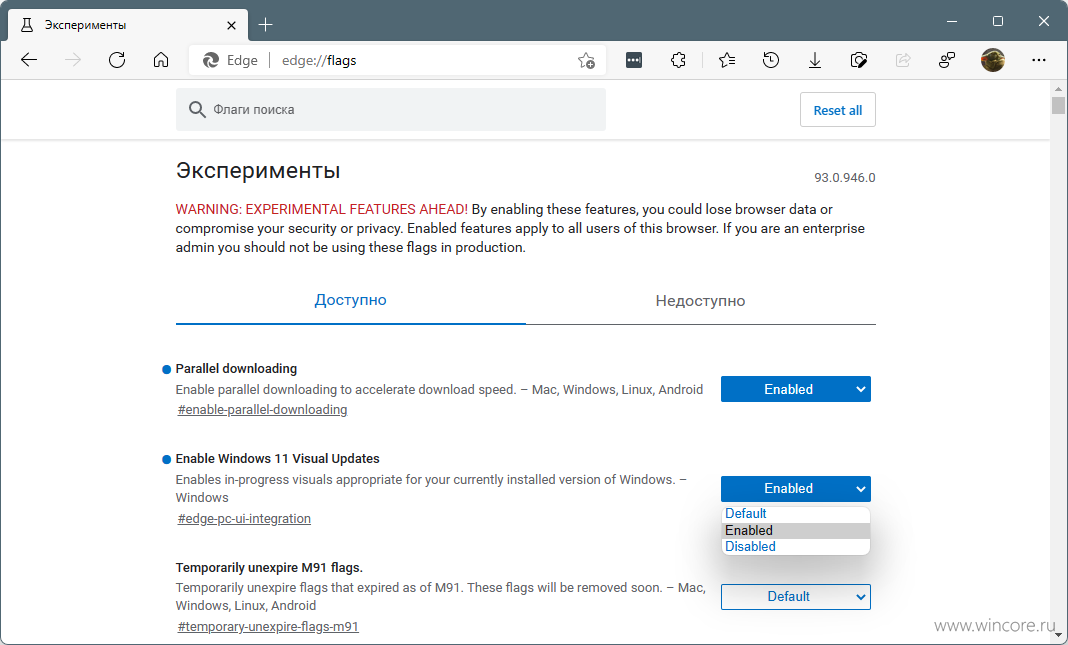1068x645 pixels.
Task: Open Settings and more three-dots menu
Action: point(1038,60)
